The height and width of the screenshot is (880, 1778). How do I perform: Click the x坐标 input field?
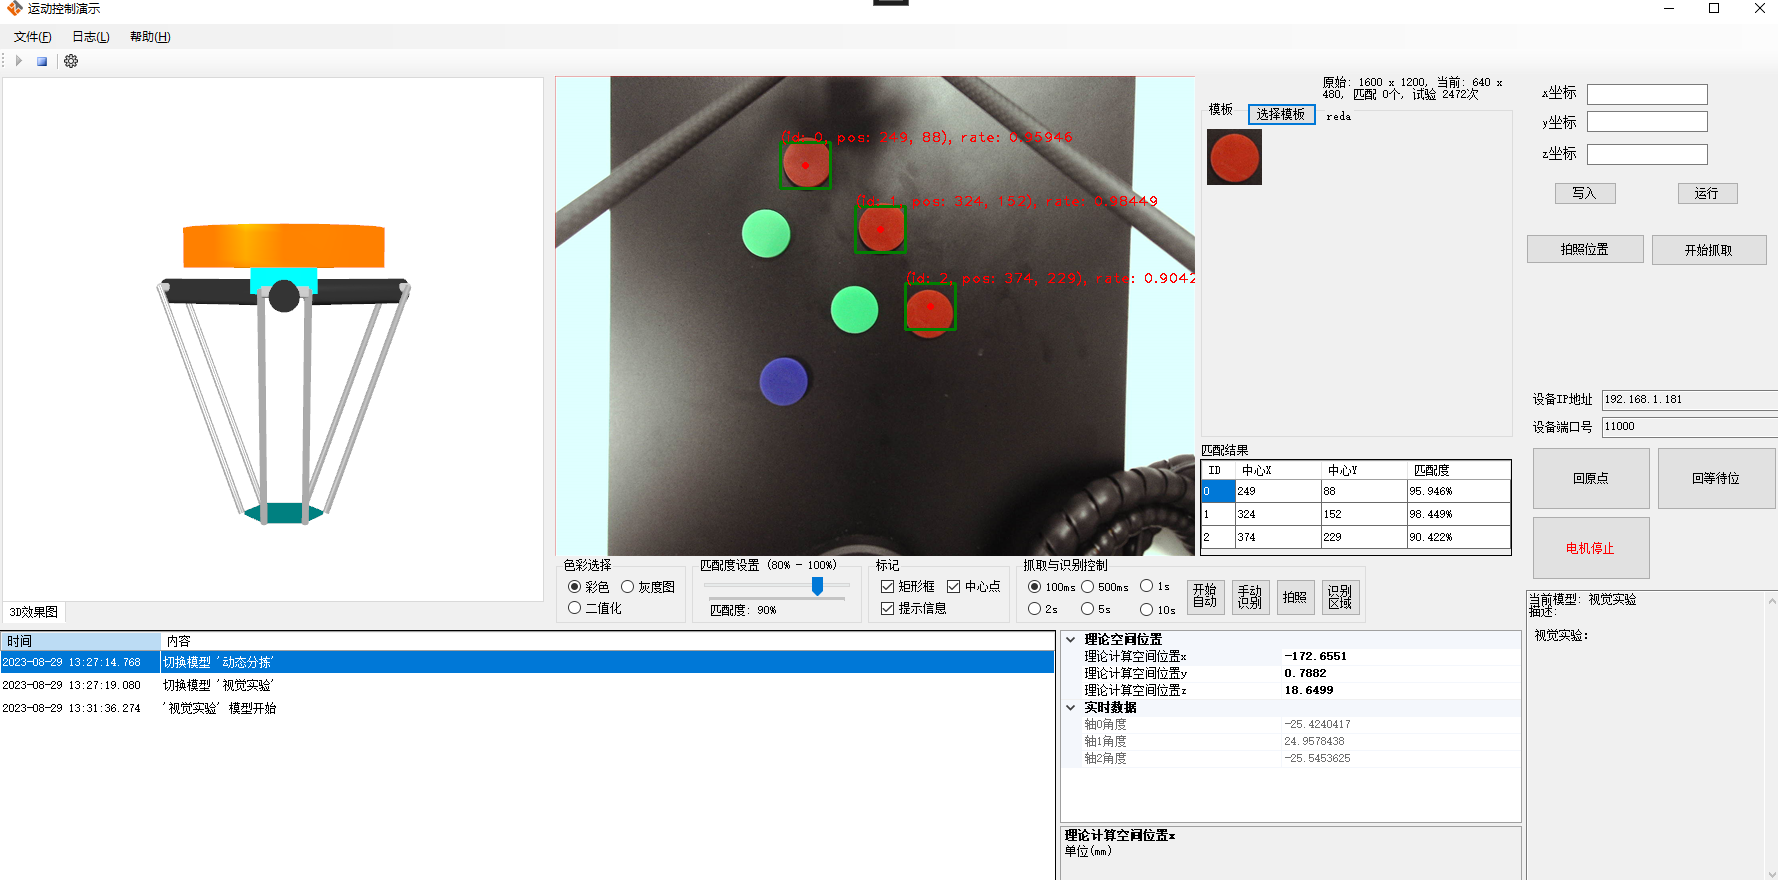pos(1647,94)
